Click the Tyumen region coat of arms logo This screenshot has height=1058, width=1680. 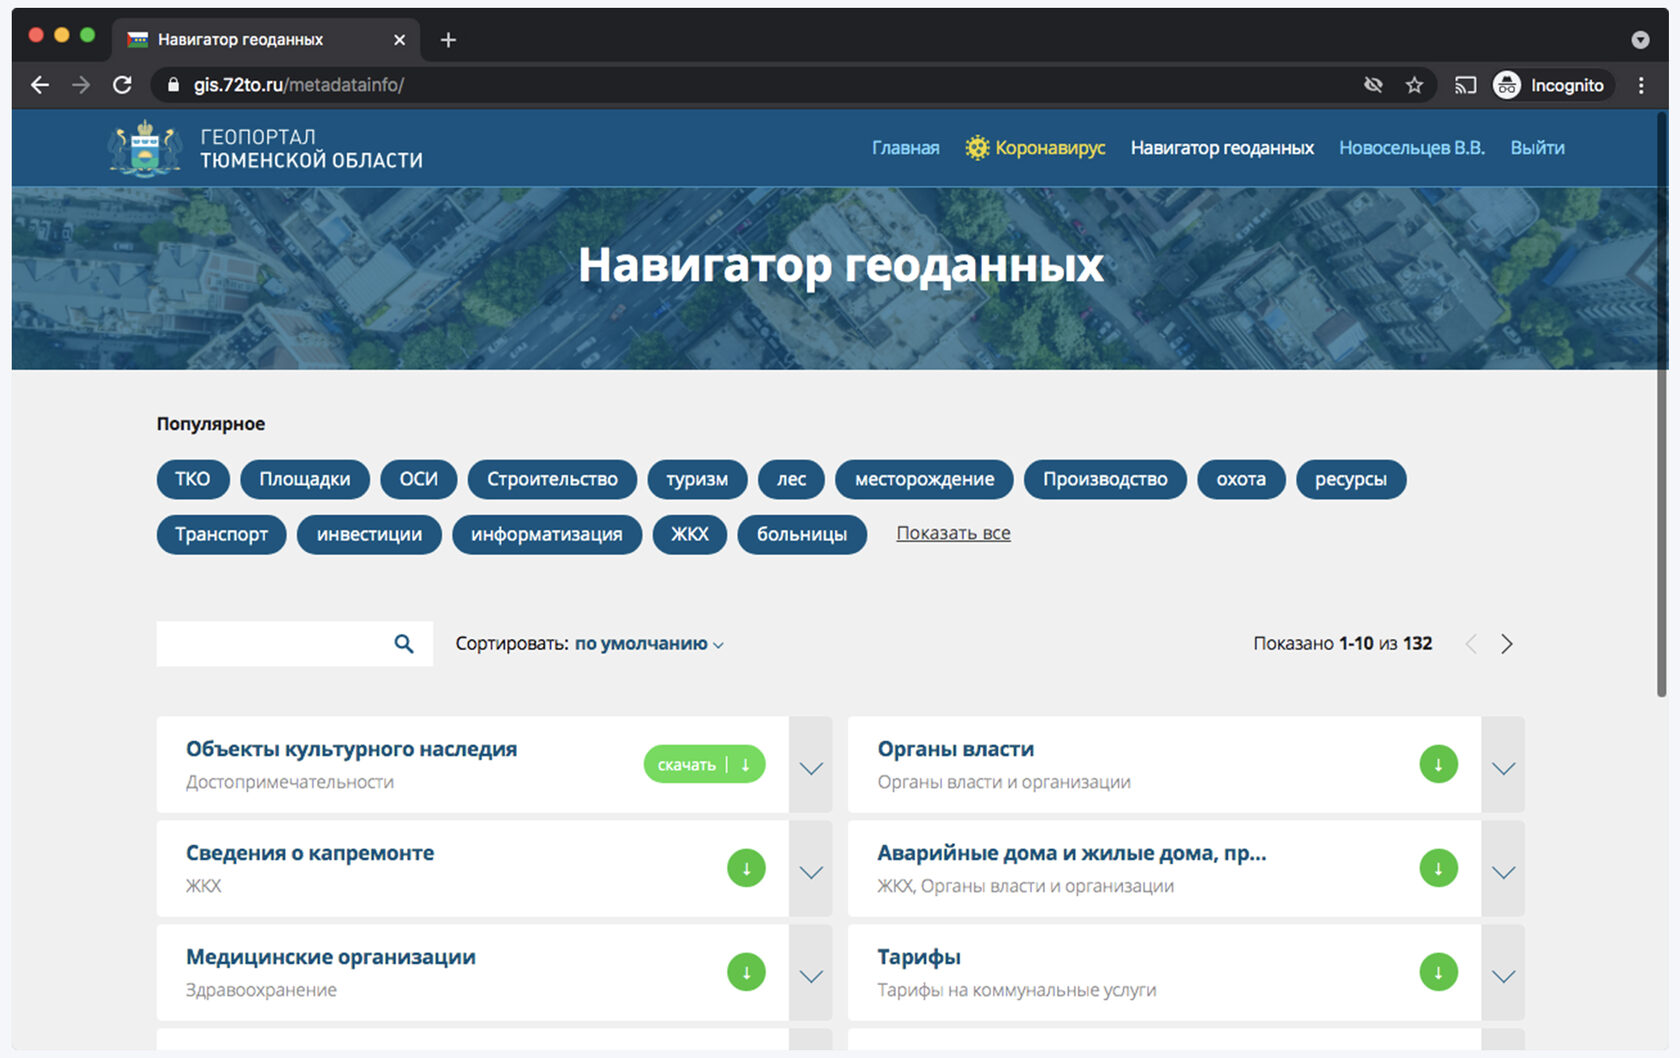[145, 148]
